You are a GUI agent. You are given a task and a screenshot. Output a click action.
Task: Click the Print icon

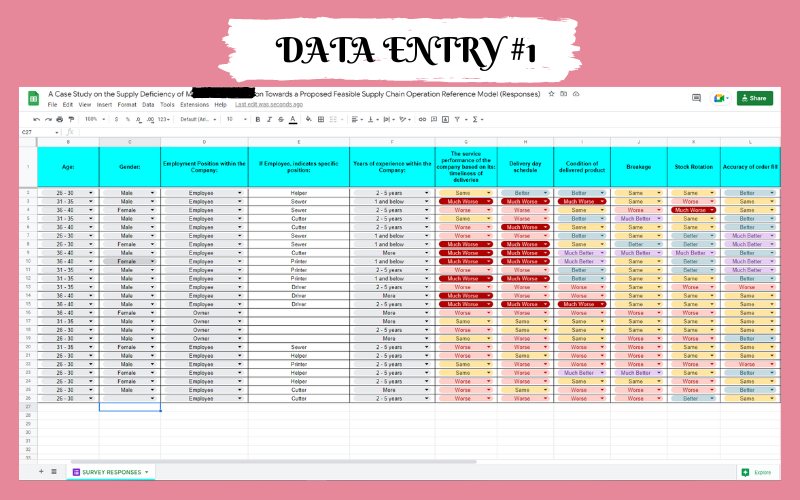point(59,119)
